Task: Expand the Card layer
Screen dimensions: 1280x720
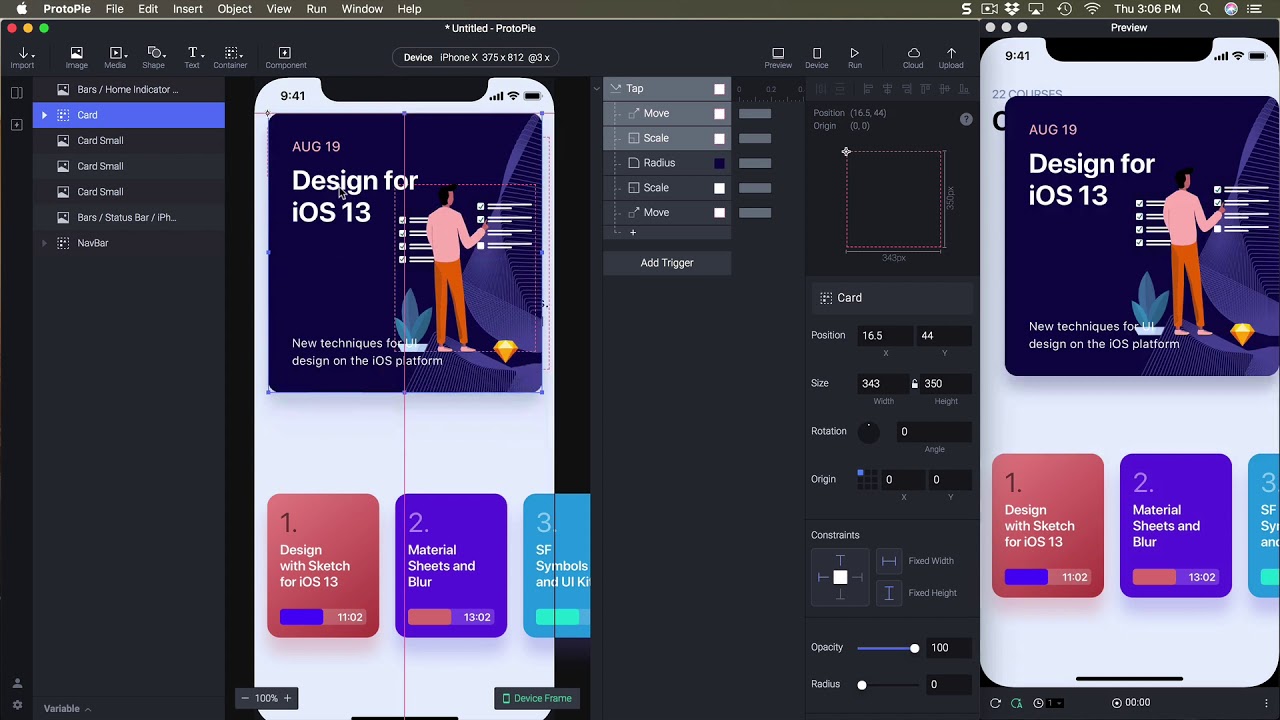Action: point(44,115)
